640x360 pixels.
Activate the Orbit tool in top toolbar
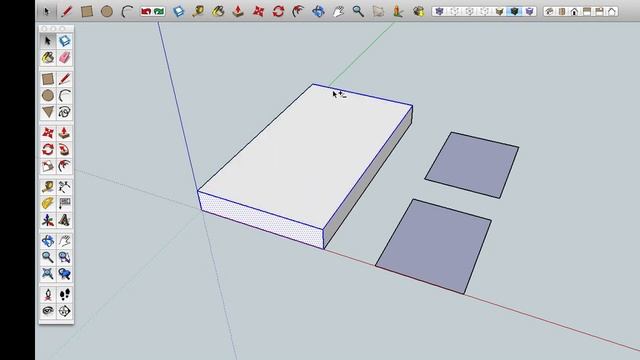(318, 11)
